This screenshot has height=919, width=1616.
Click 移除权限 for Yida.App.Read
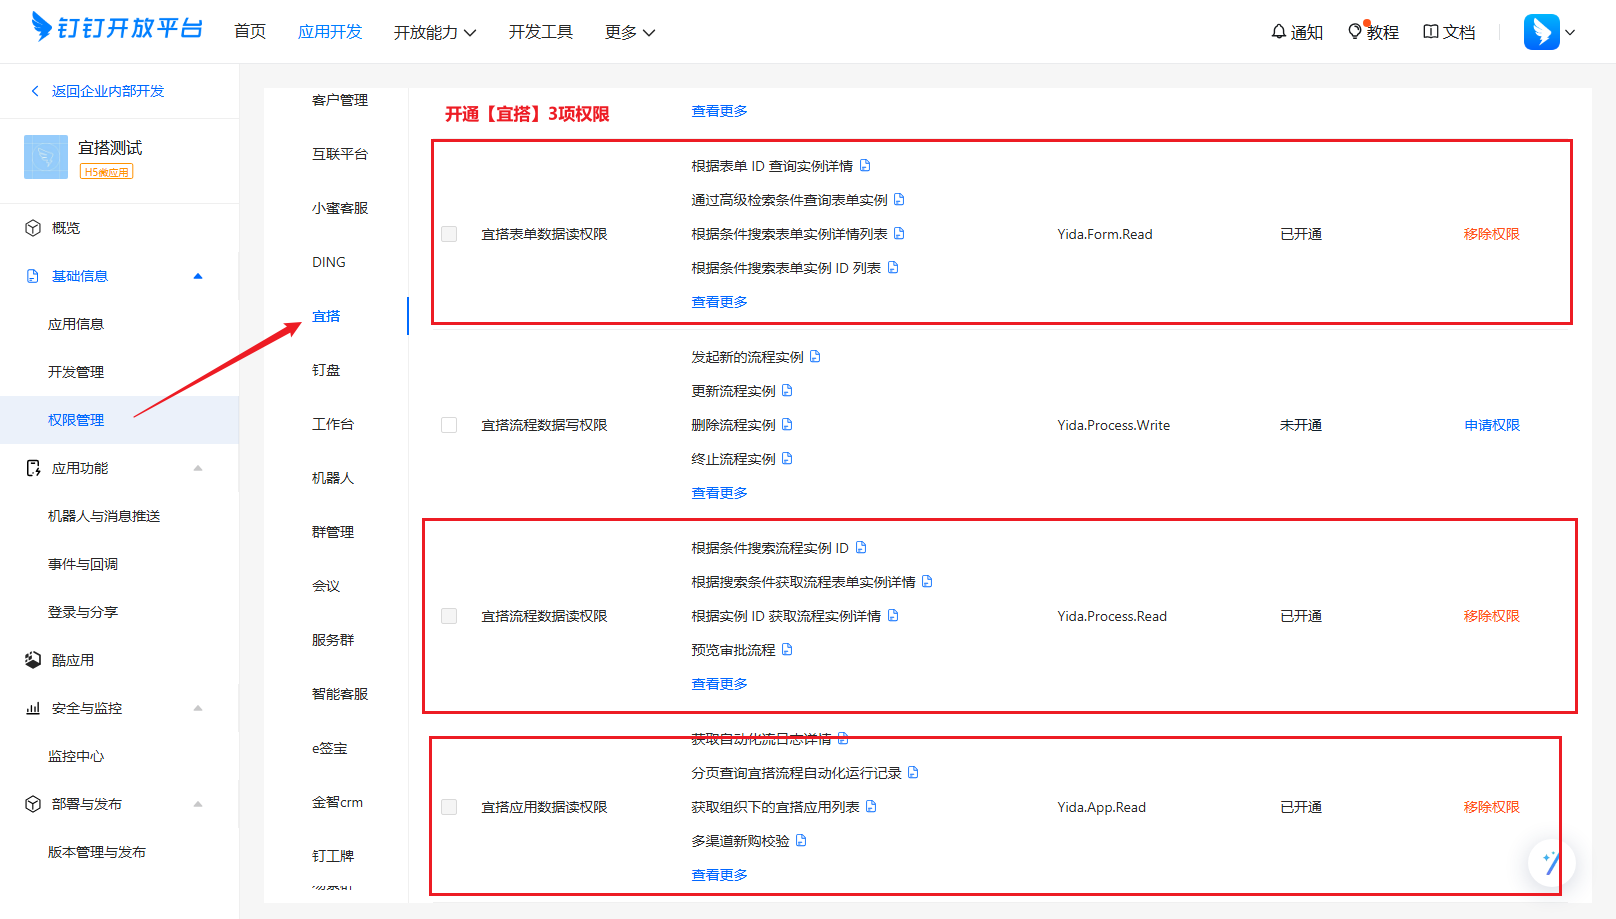[x=1492, y=807]
